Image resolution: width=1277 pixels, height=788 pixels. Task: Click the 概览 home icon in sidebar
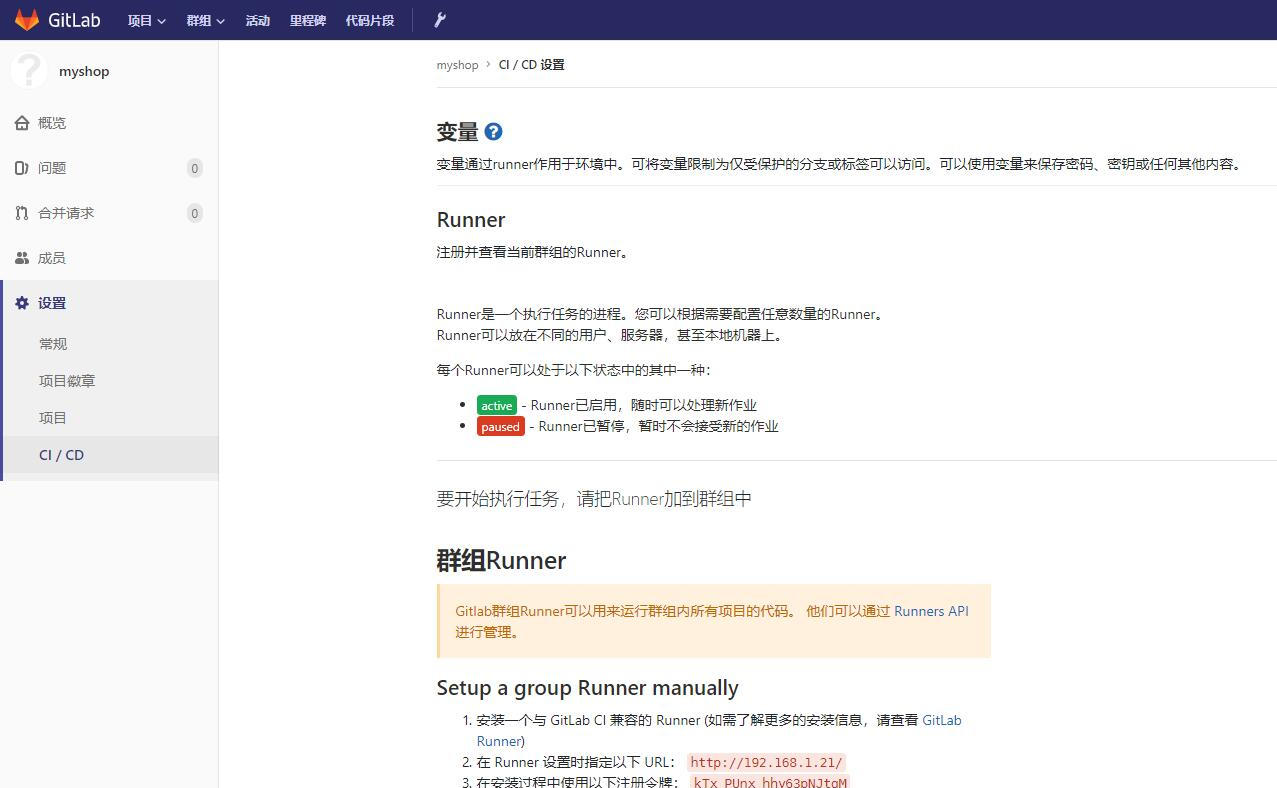(22, 123)
